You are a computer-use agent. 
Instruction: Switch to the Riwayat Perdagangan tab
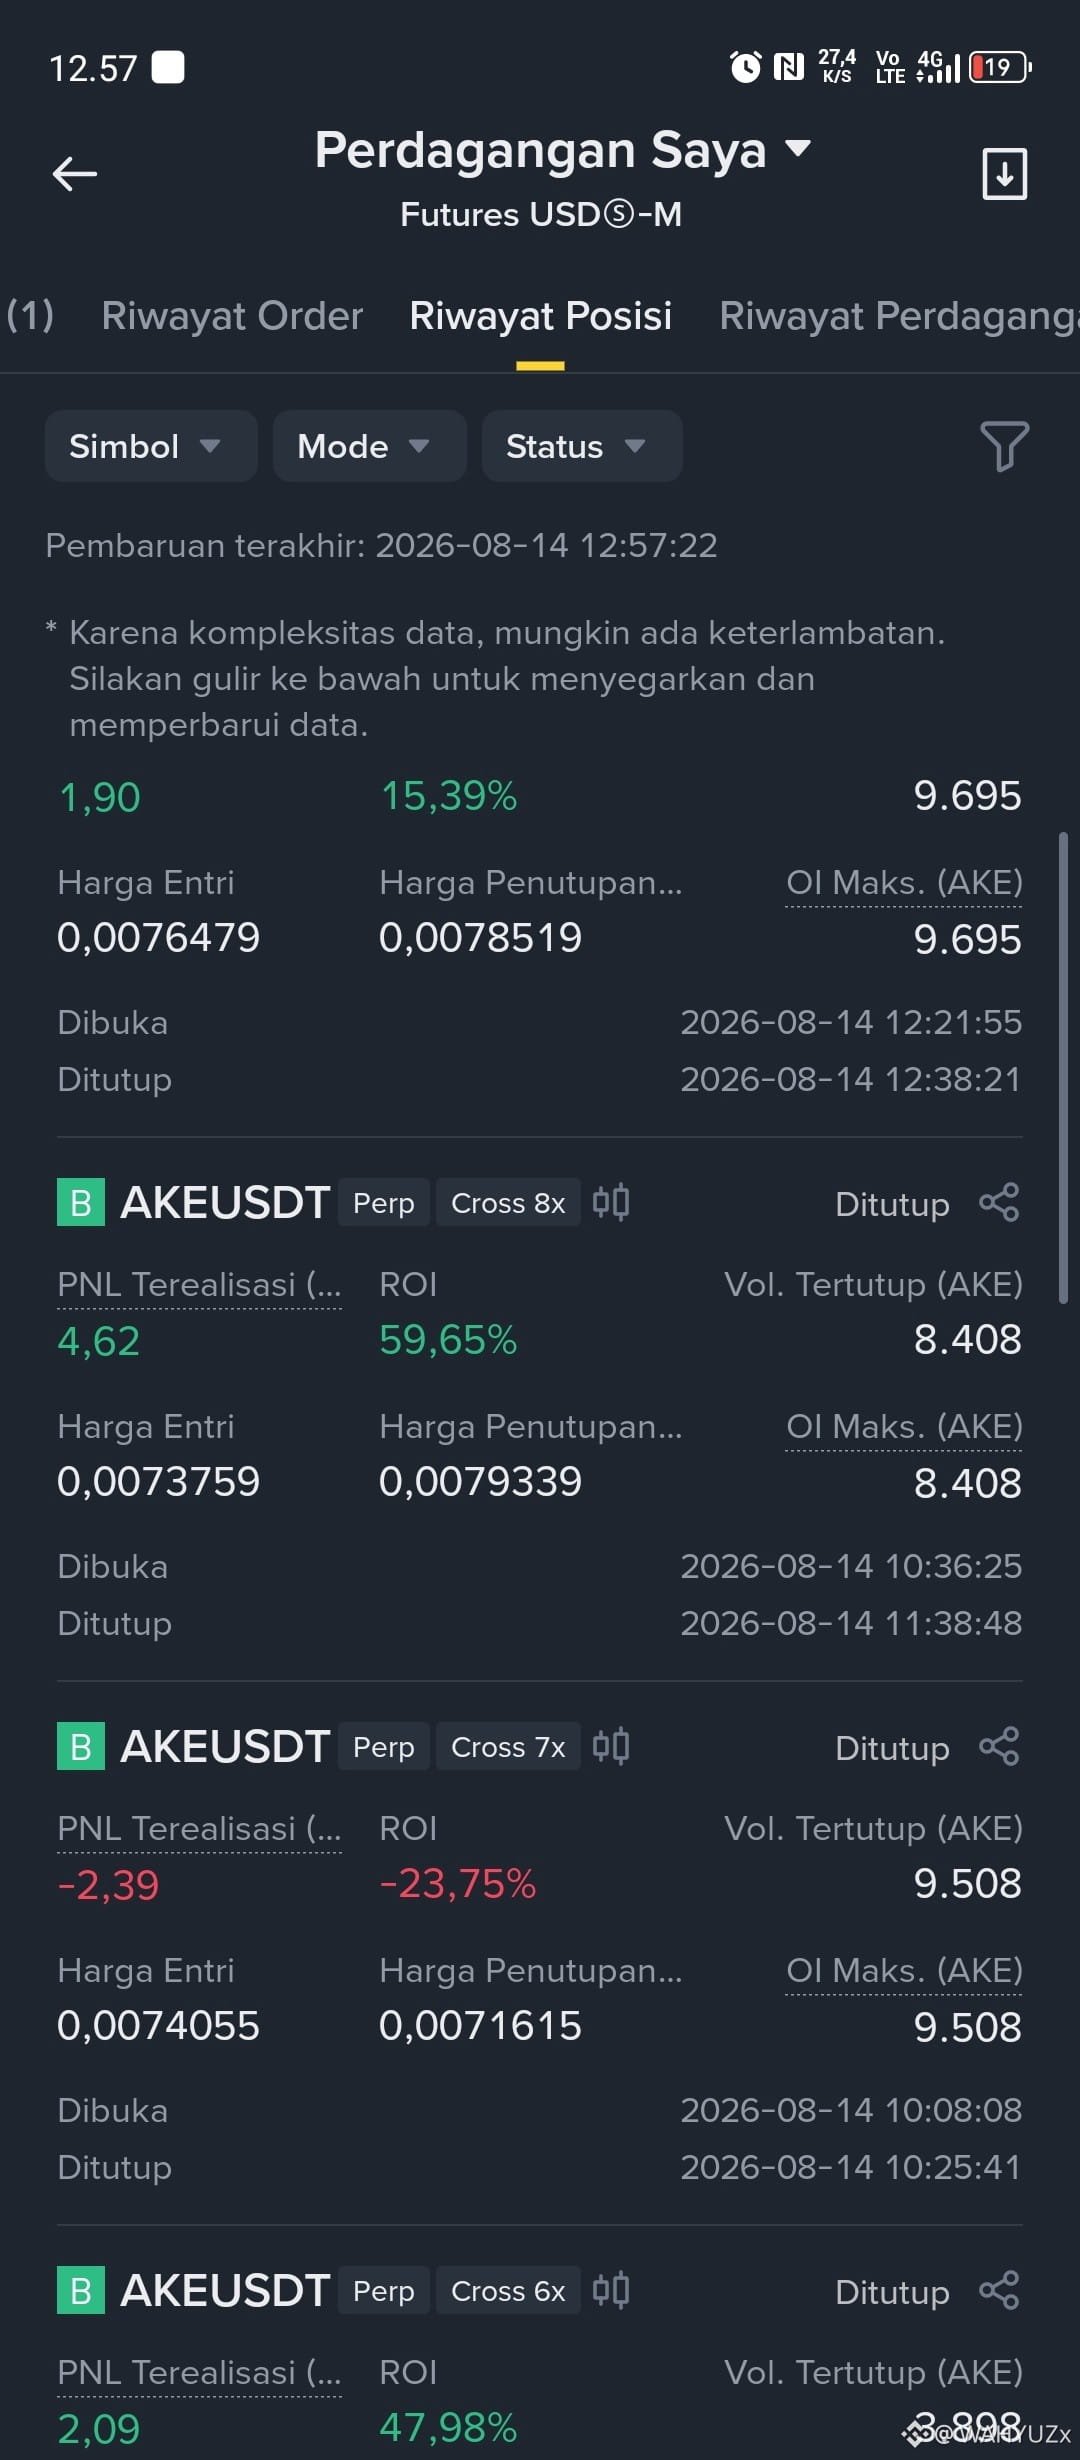point(899,316)
